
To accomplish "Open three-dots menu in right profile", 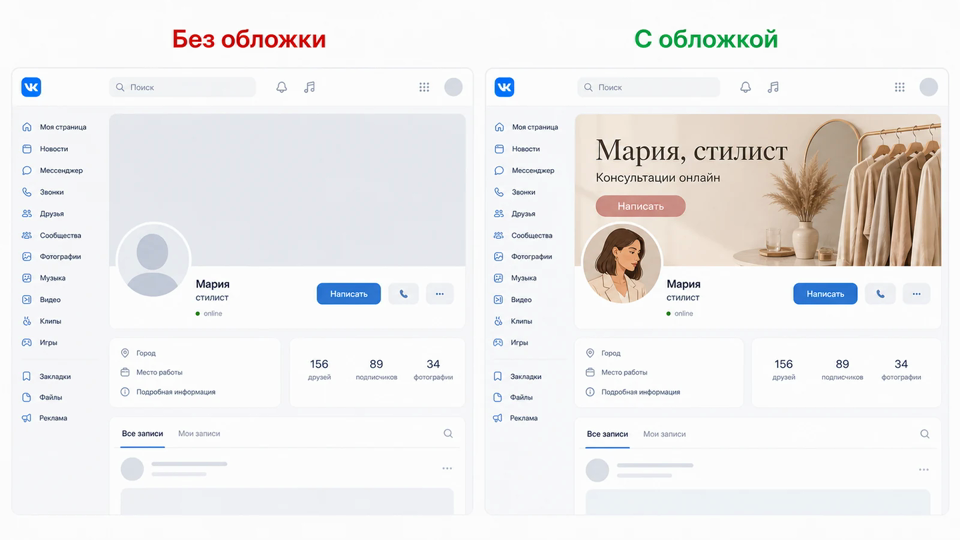I will pyautogui.click(x=917, y=294).
